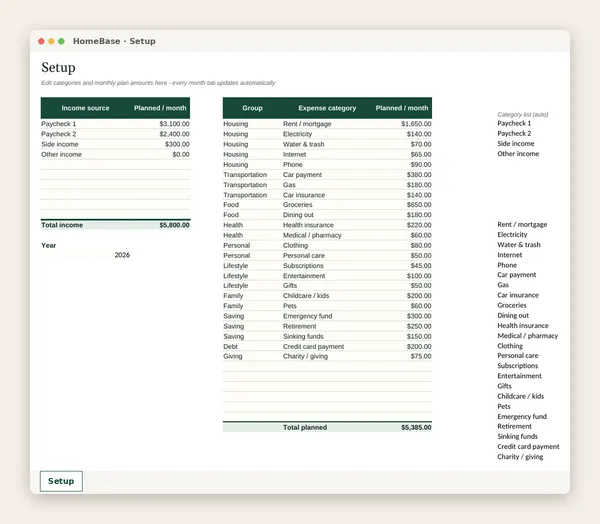
Task: Select the Groceries amount $650.00
Action: click(419, 205)
